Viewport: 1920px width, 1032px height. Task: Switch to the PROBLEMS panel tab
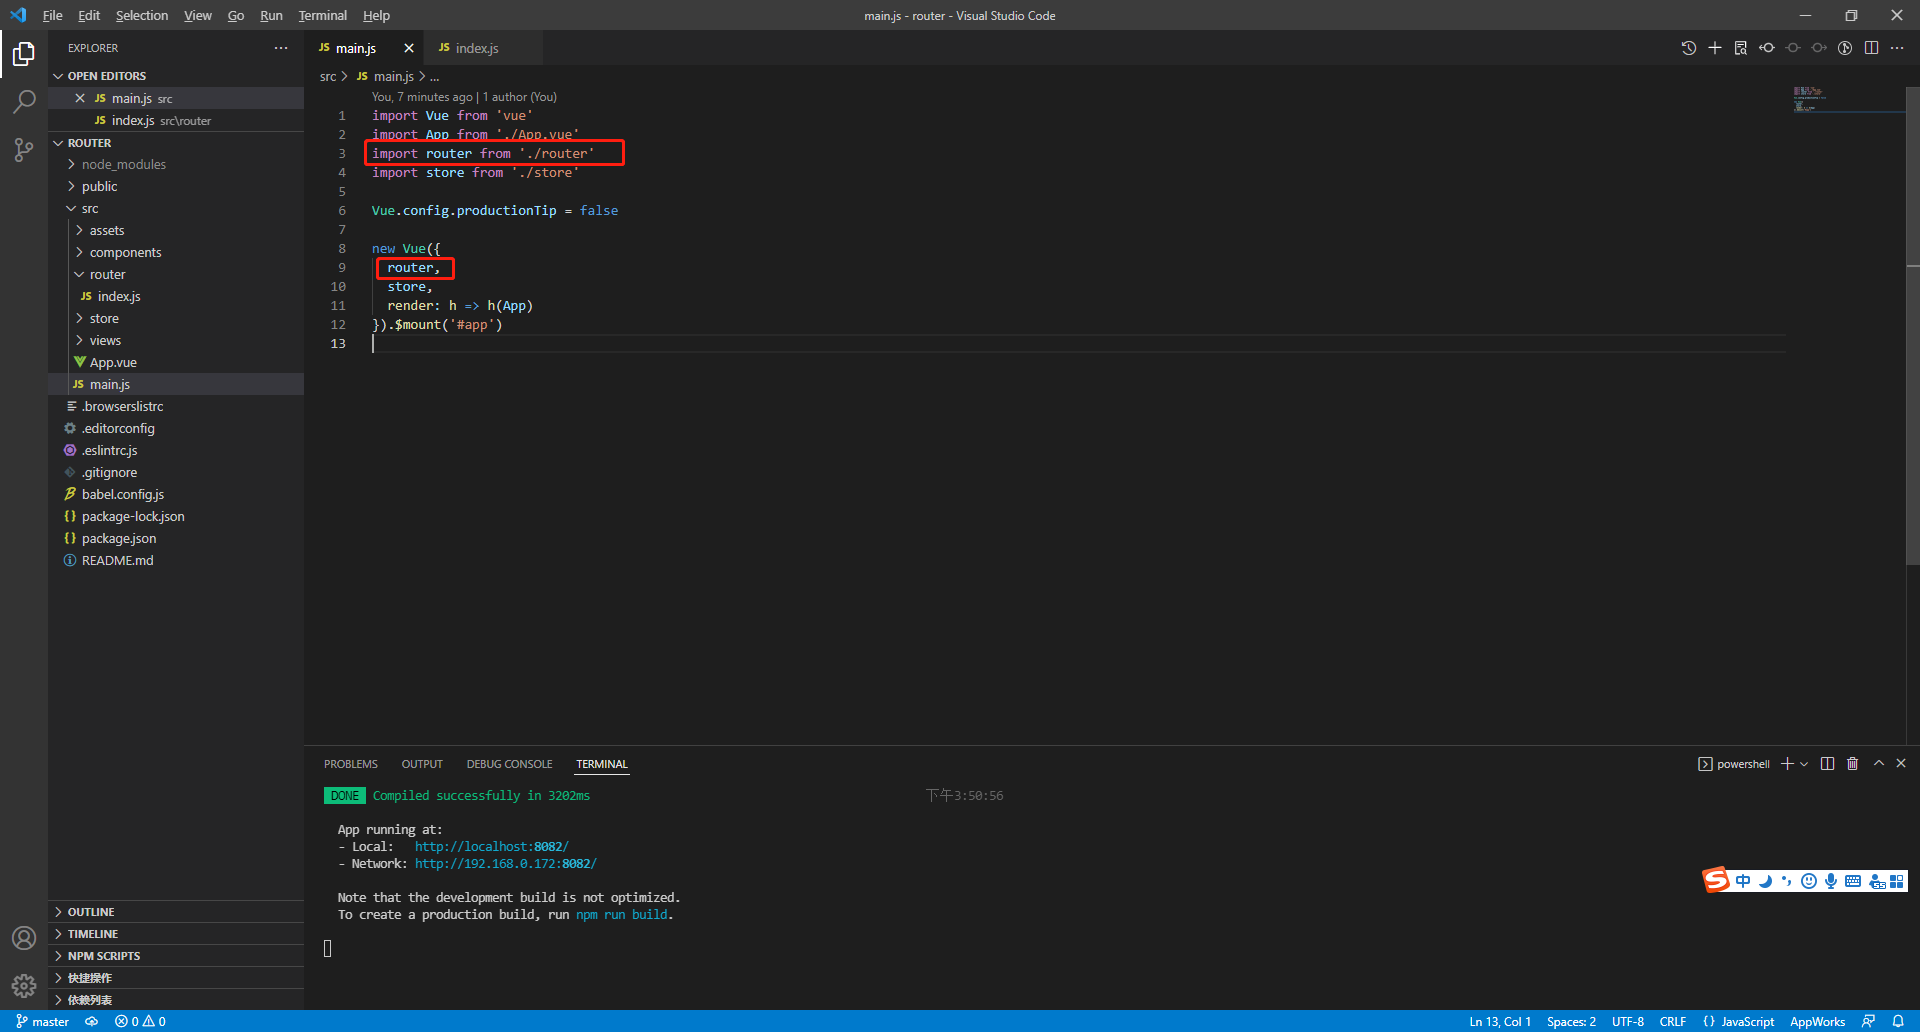pyautogui.click(x=351, y=764)
